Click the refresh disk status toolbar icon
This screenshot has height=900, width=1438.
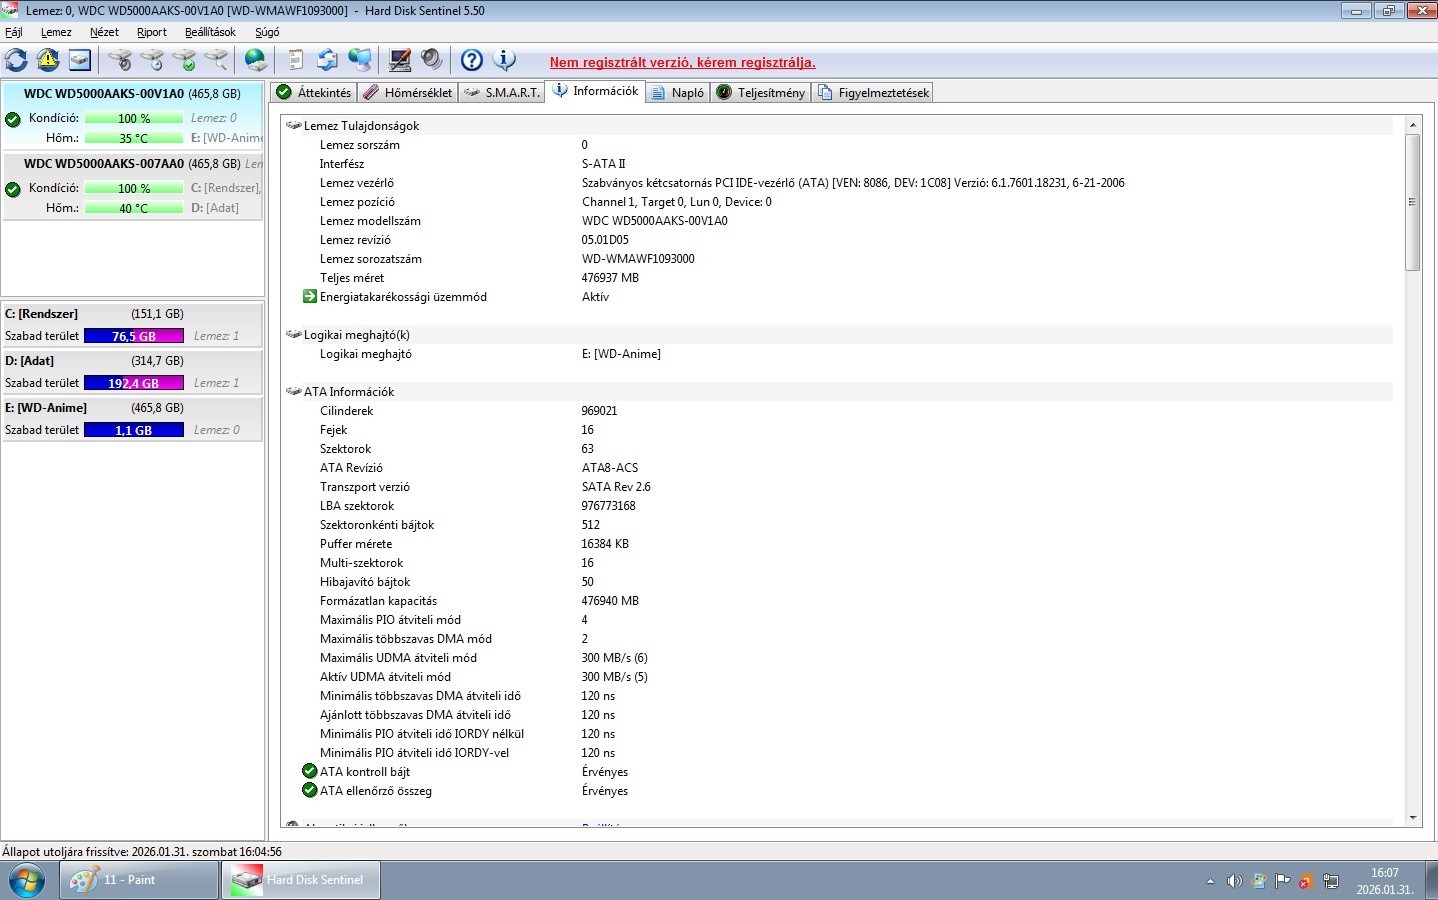pyautogui.click(x=16, y=60)
